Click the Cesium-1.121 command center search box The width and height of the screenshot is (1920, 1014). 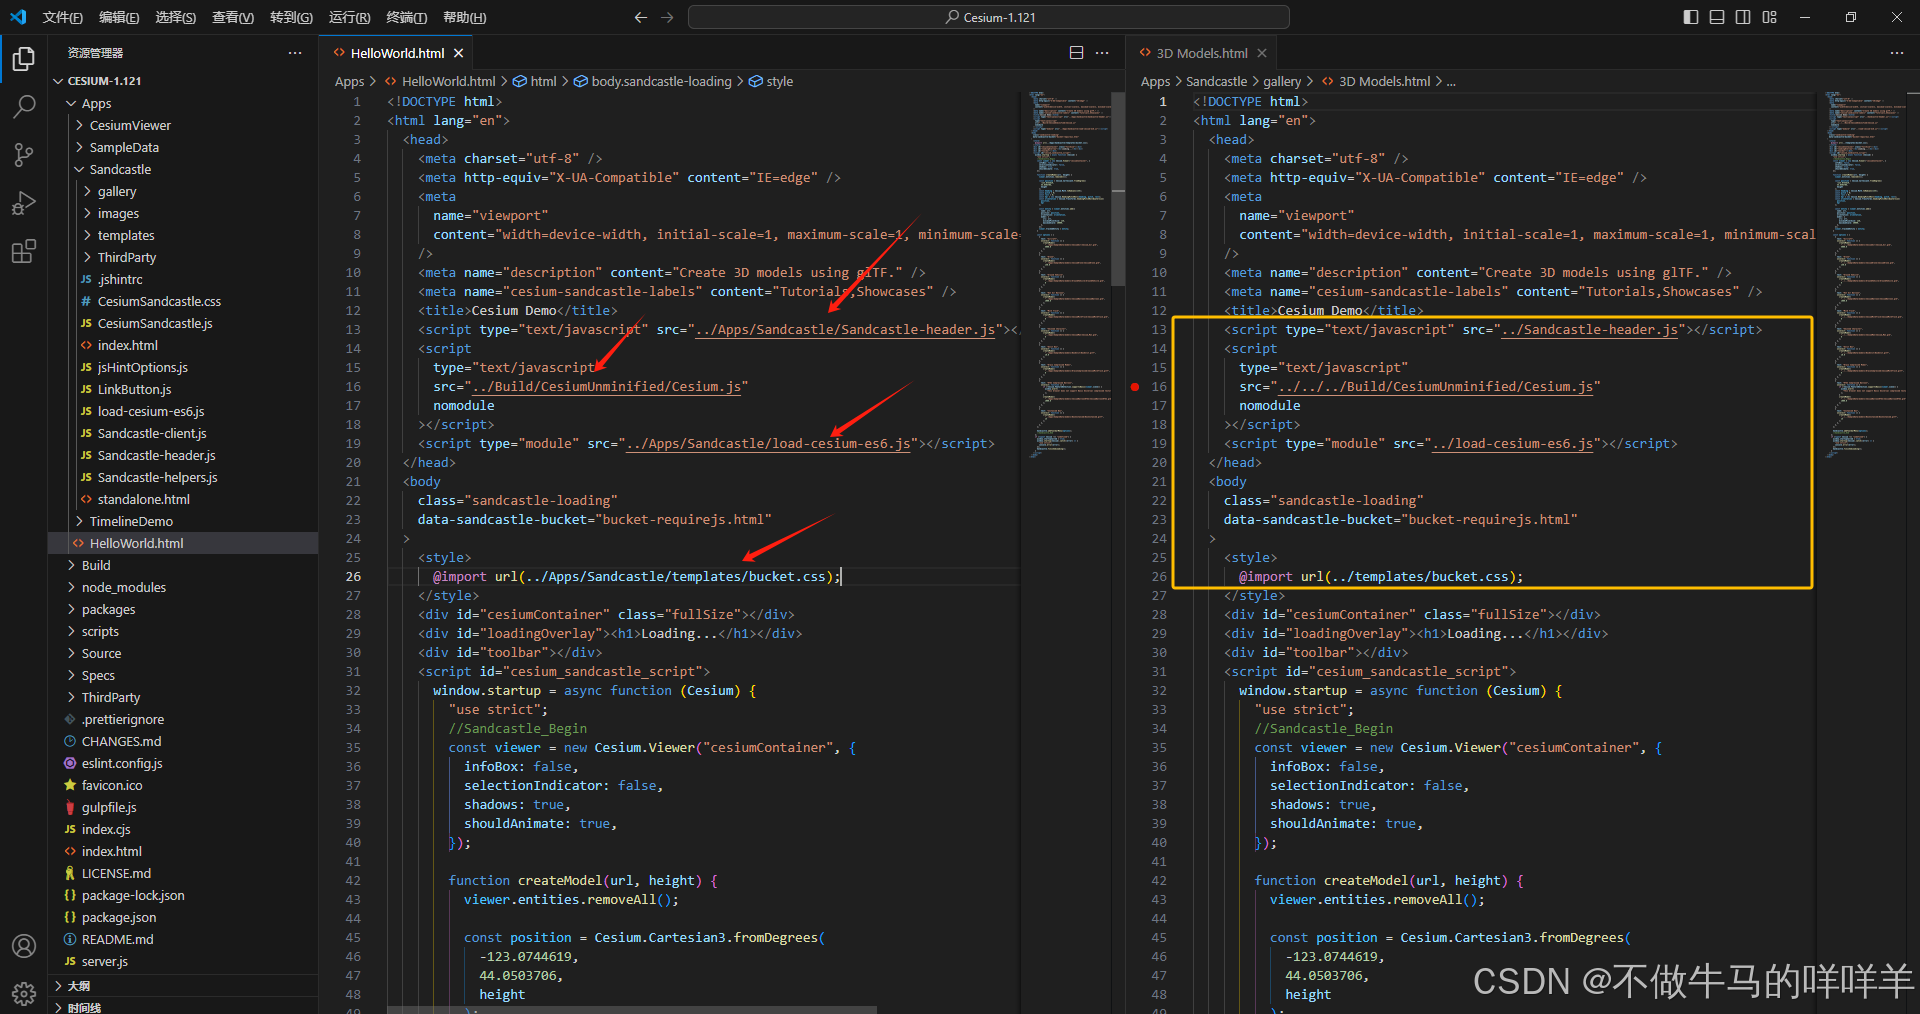click(x=989, y=17)
